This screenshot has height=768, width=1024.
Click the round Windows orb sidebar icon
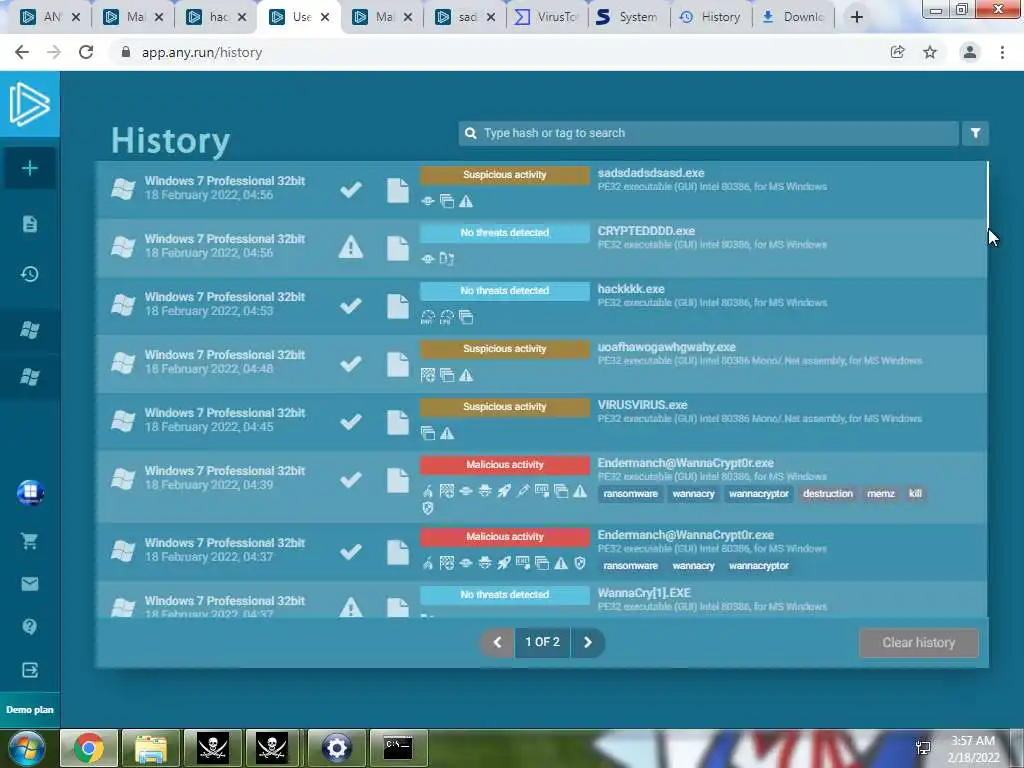[30, 493]
